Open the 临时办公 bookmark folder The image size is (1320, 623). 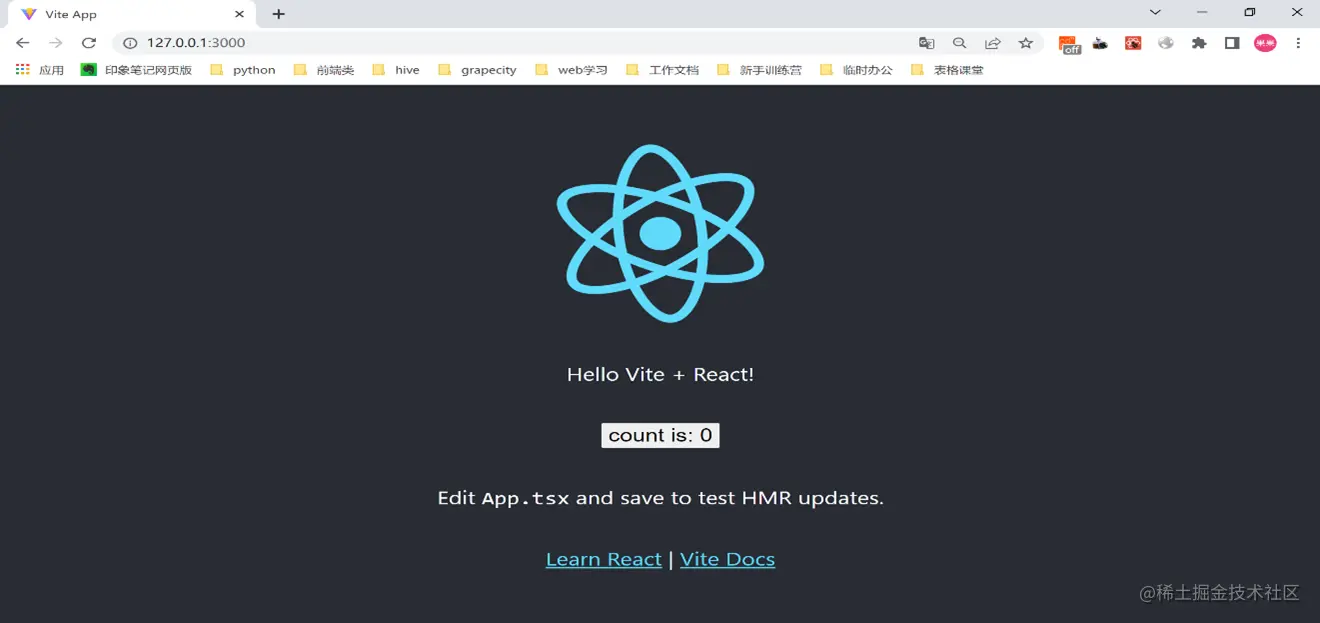[855, 70]
